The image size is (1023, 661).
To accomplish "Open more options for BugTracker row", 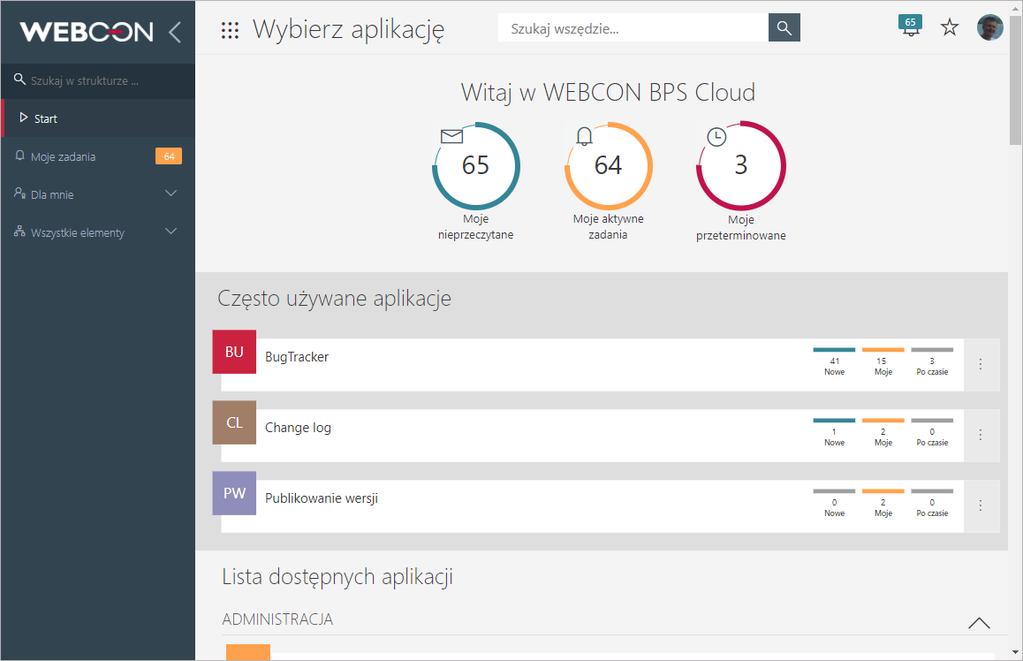I will [980, 364].
